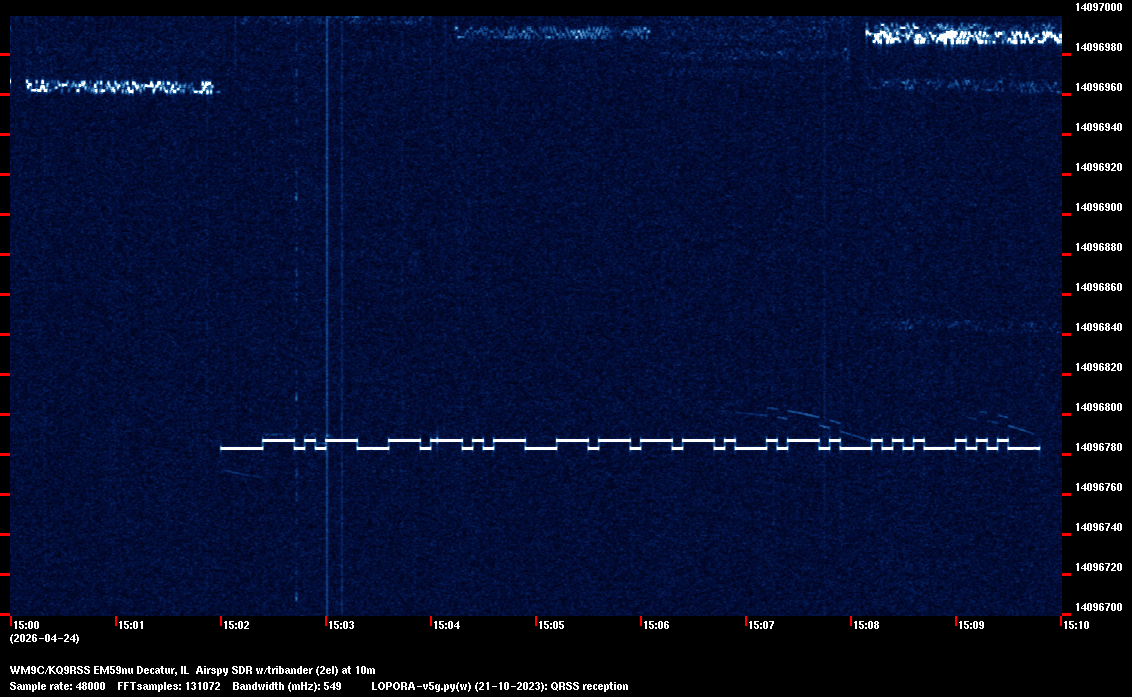This screenshot has width=1132, height=697.
Task: Click the WM9C/KQ9RSS station callsign text
Action: tap(49, 669)
